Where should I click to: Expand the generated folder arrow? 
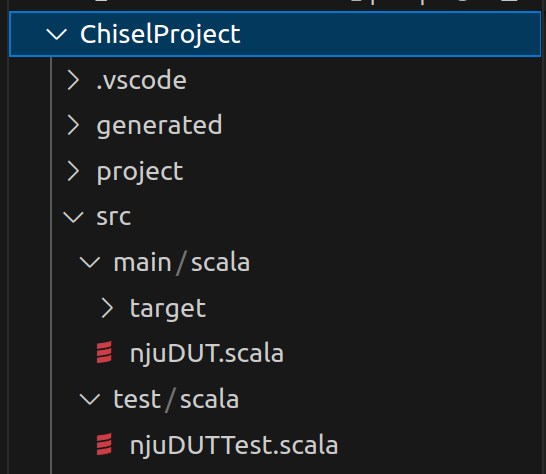[x=73, y=125]
